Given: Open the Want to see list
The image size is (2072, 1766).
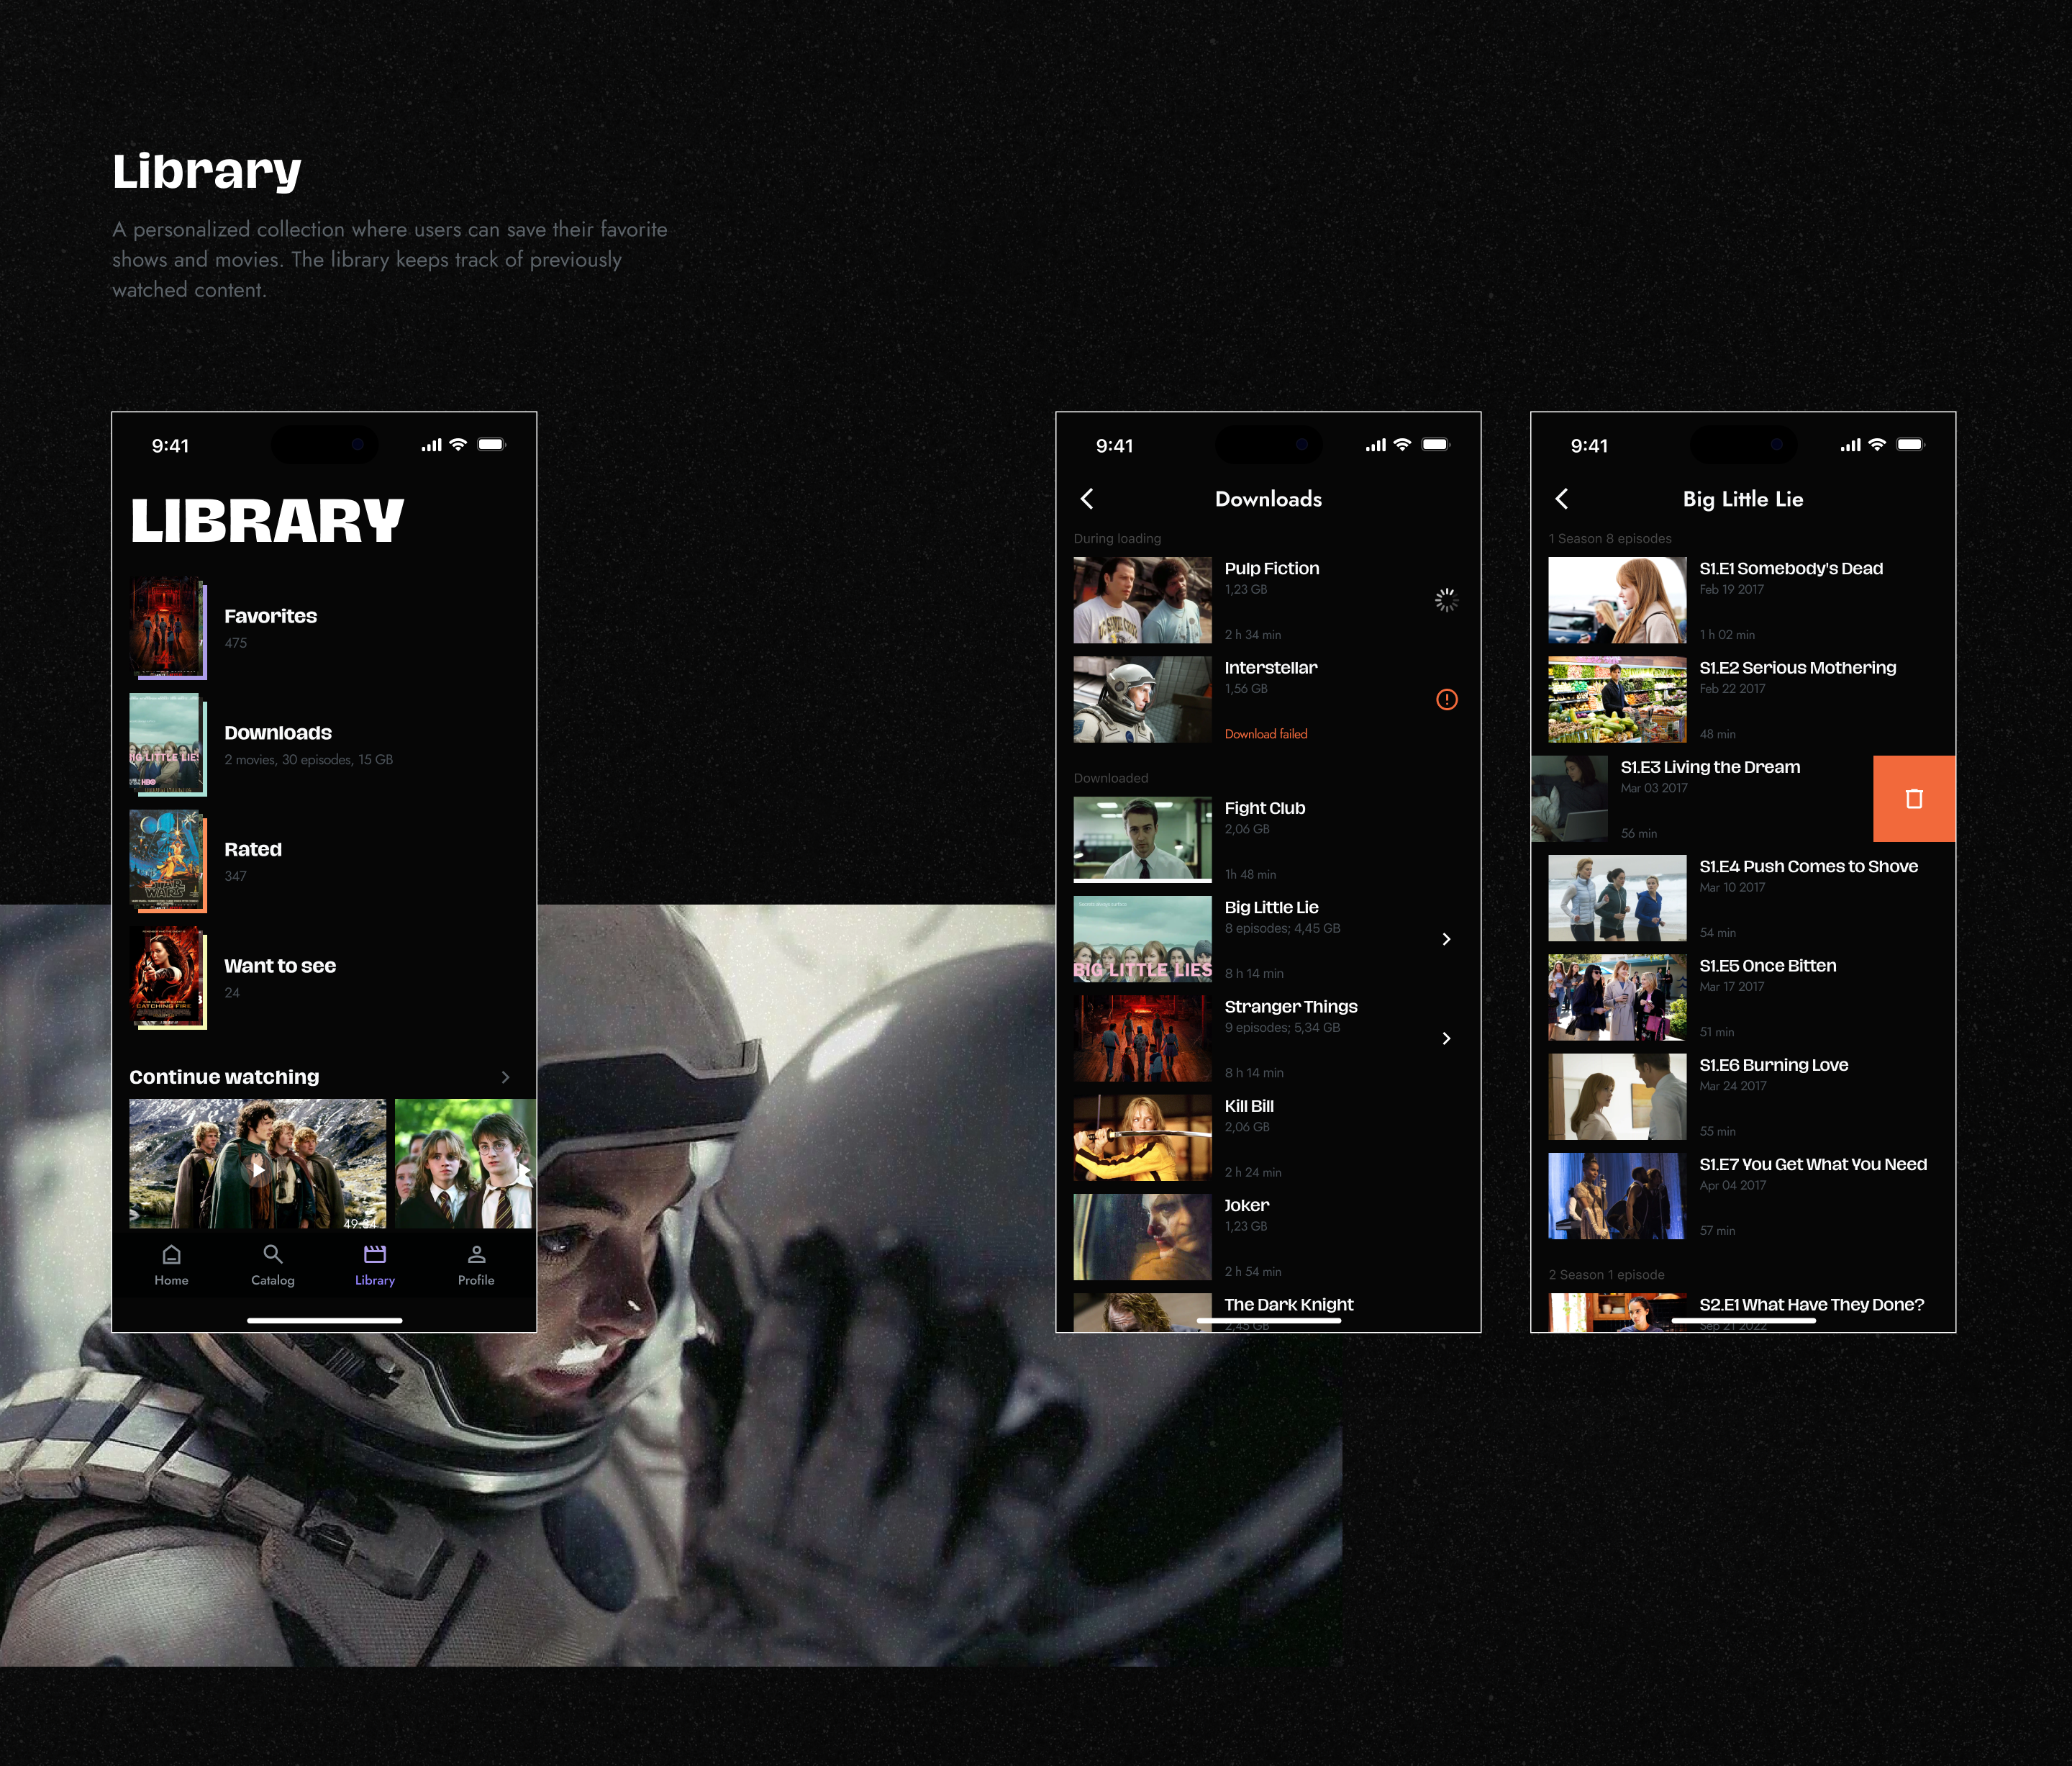Looking at the screenshot, I should point(279,967).
